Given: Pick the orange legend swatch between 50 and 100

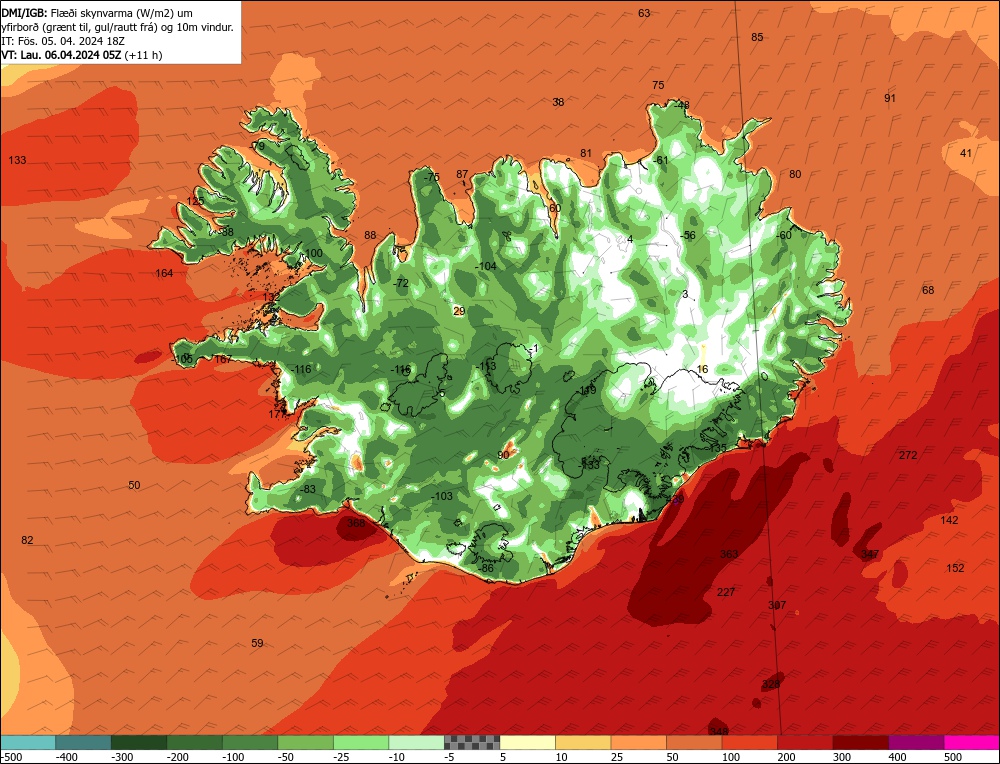Looking at the screenshot, I should tap(694, 742).
